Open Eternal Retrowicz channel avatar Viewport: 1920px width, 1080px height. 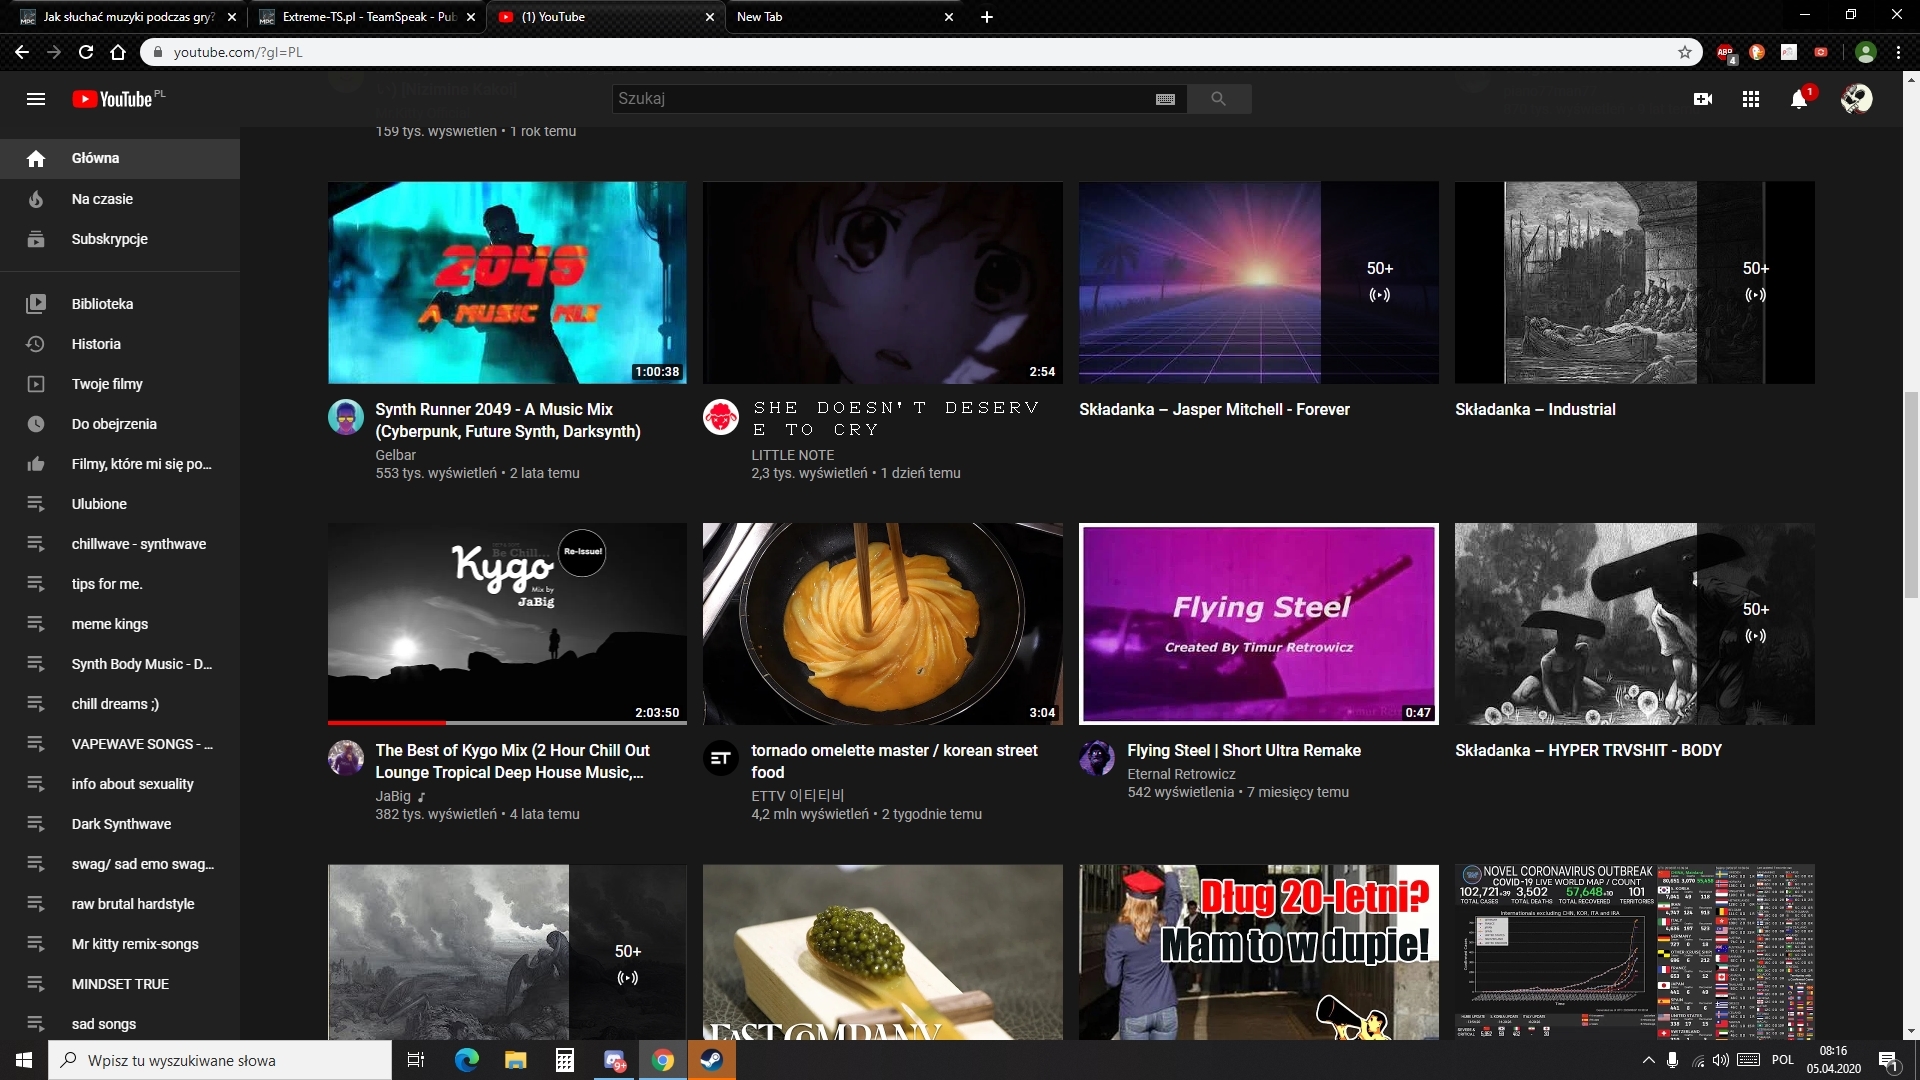tap(1097, 758)
